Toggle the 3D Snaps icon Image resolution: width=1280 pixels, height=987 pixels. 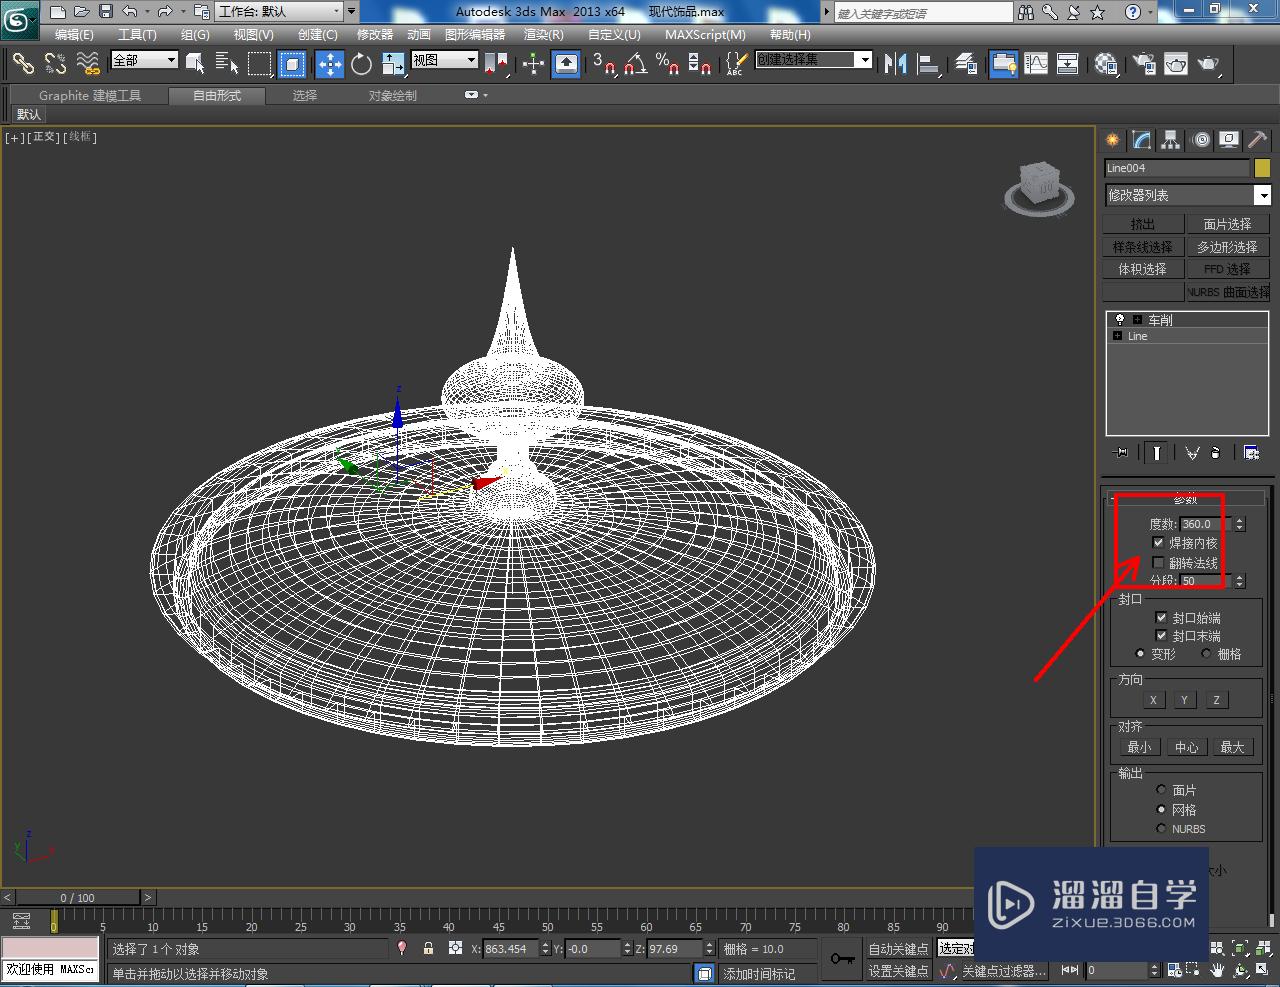coord(603,64)
